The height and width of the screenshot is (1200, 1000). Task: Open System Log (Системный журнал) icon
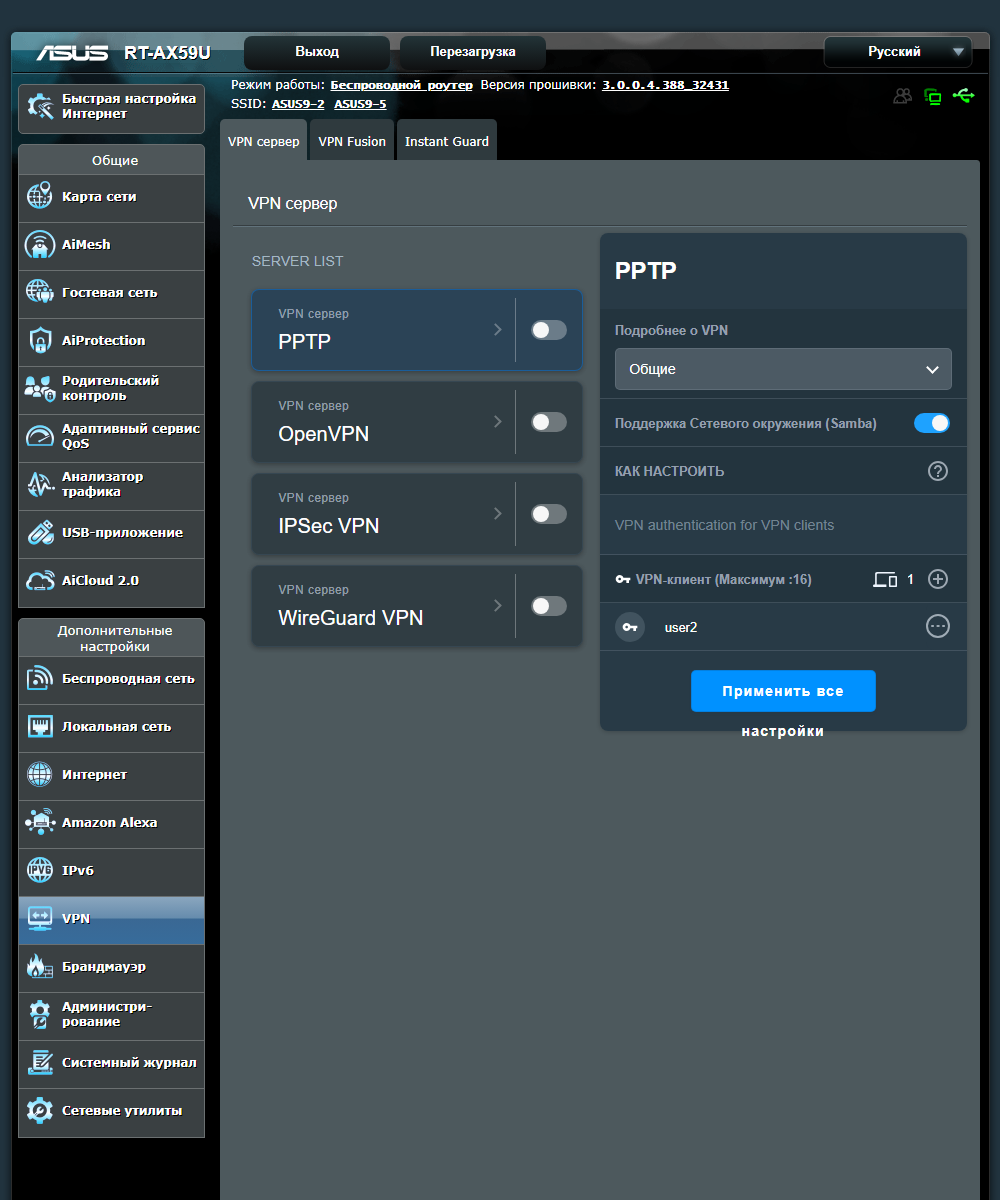click(x=40, y=1063)
